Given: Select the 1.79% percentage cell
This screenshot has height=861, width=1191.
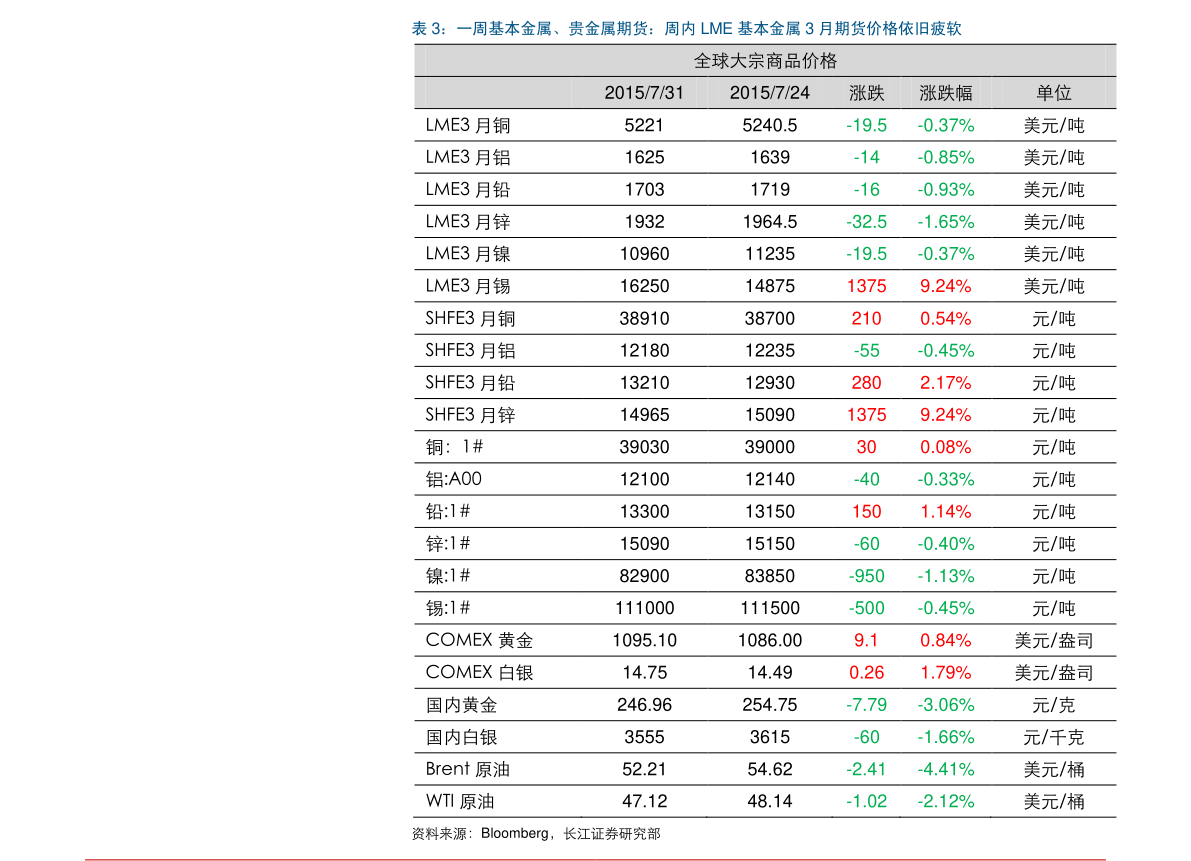Looking at the screenshot, I should tap(945, 673).
